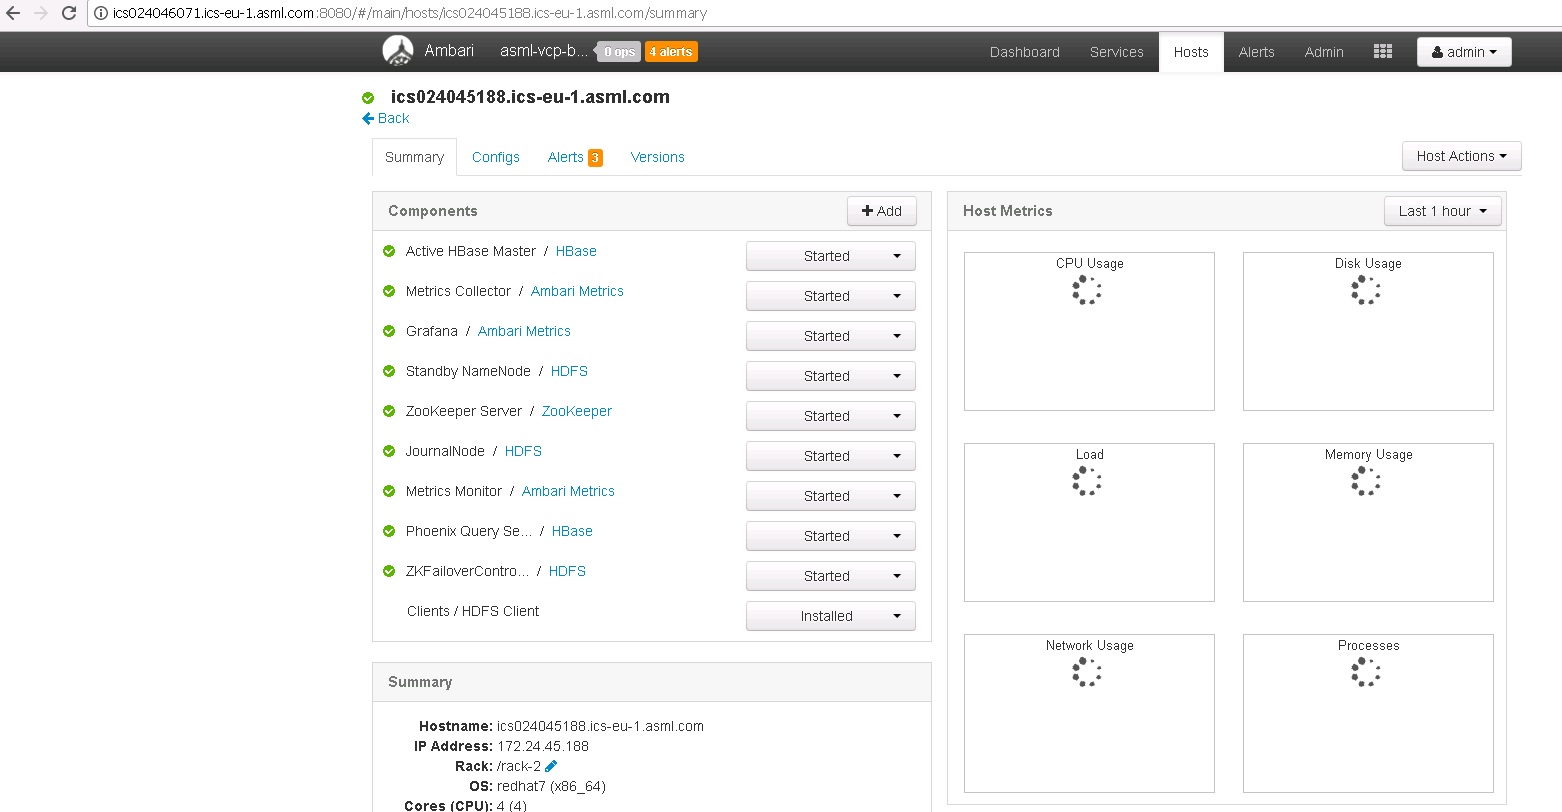
Task: Go to Services in top navigation
Action: tap(1116, 52)
